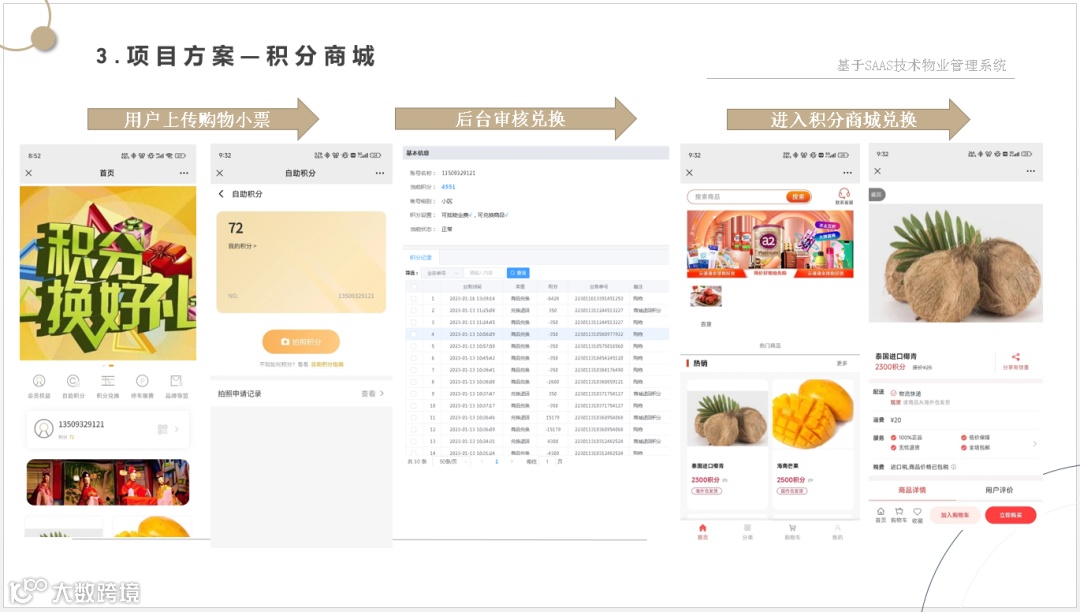Tap the 停车缴费 parking icon
Screen dimensions: 1080x612
[x=142, y=381]
